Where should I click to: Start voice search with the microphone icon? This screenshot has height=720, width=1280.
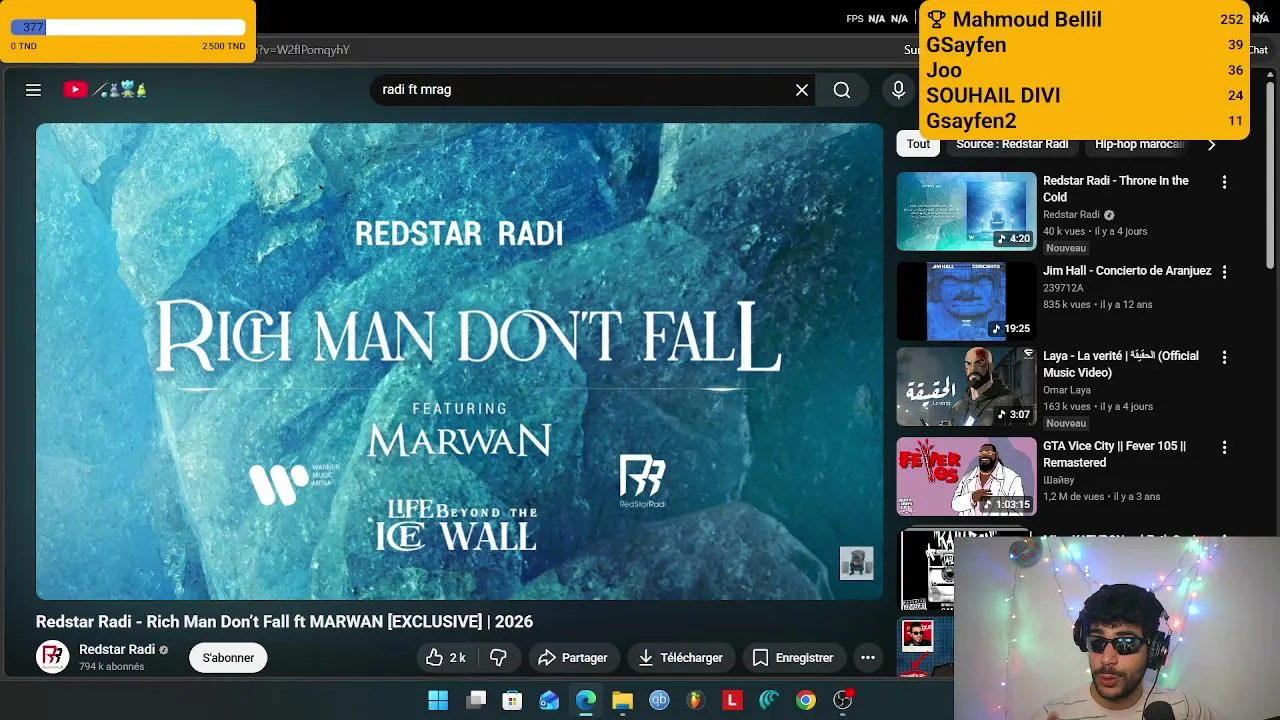click(898, 90)
